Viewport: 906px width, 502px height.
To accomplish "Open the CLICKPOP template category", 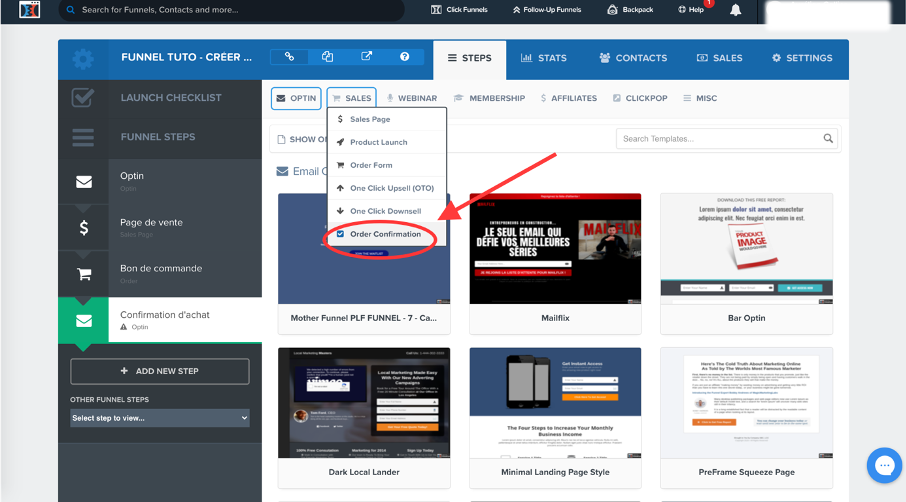I will pyautogui.click(x=640, y=98).
